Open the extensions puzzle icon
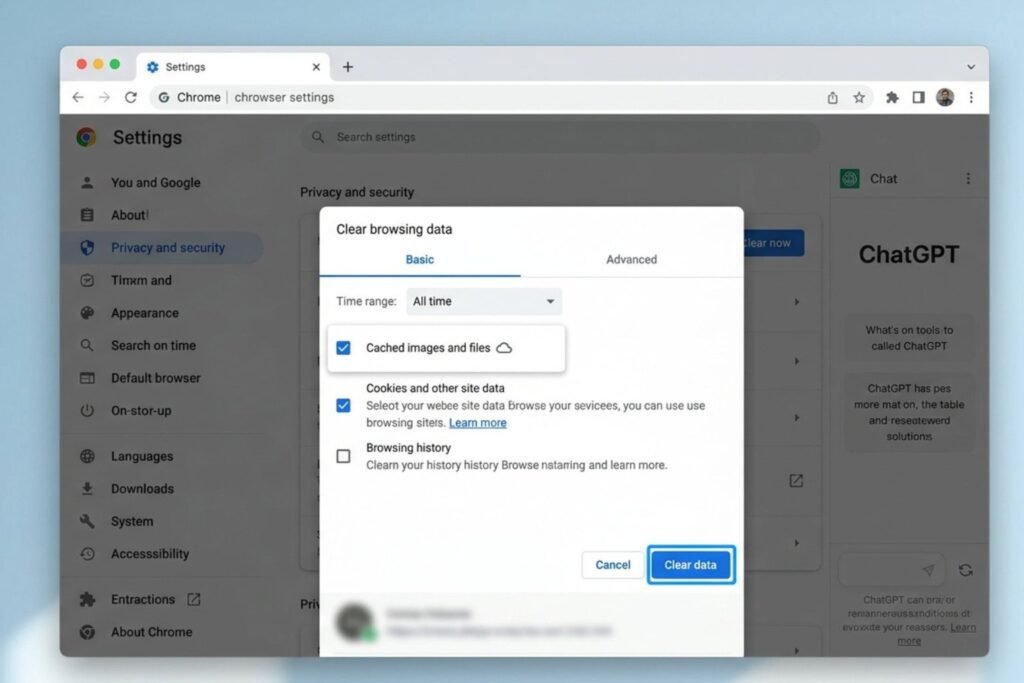Viewport: 1024px width, 683px height. tap(891, 97)
